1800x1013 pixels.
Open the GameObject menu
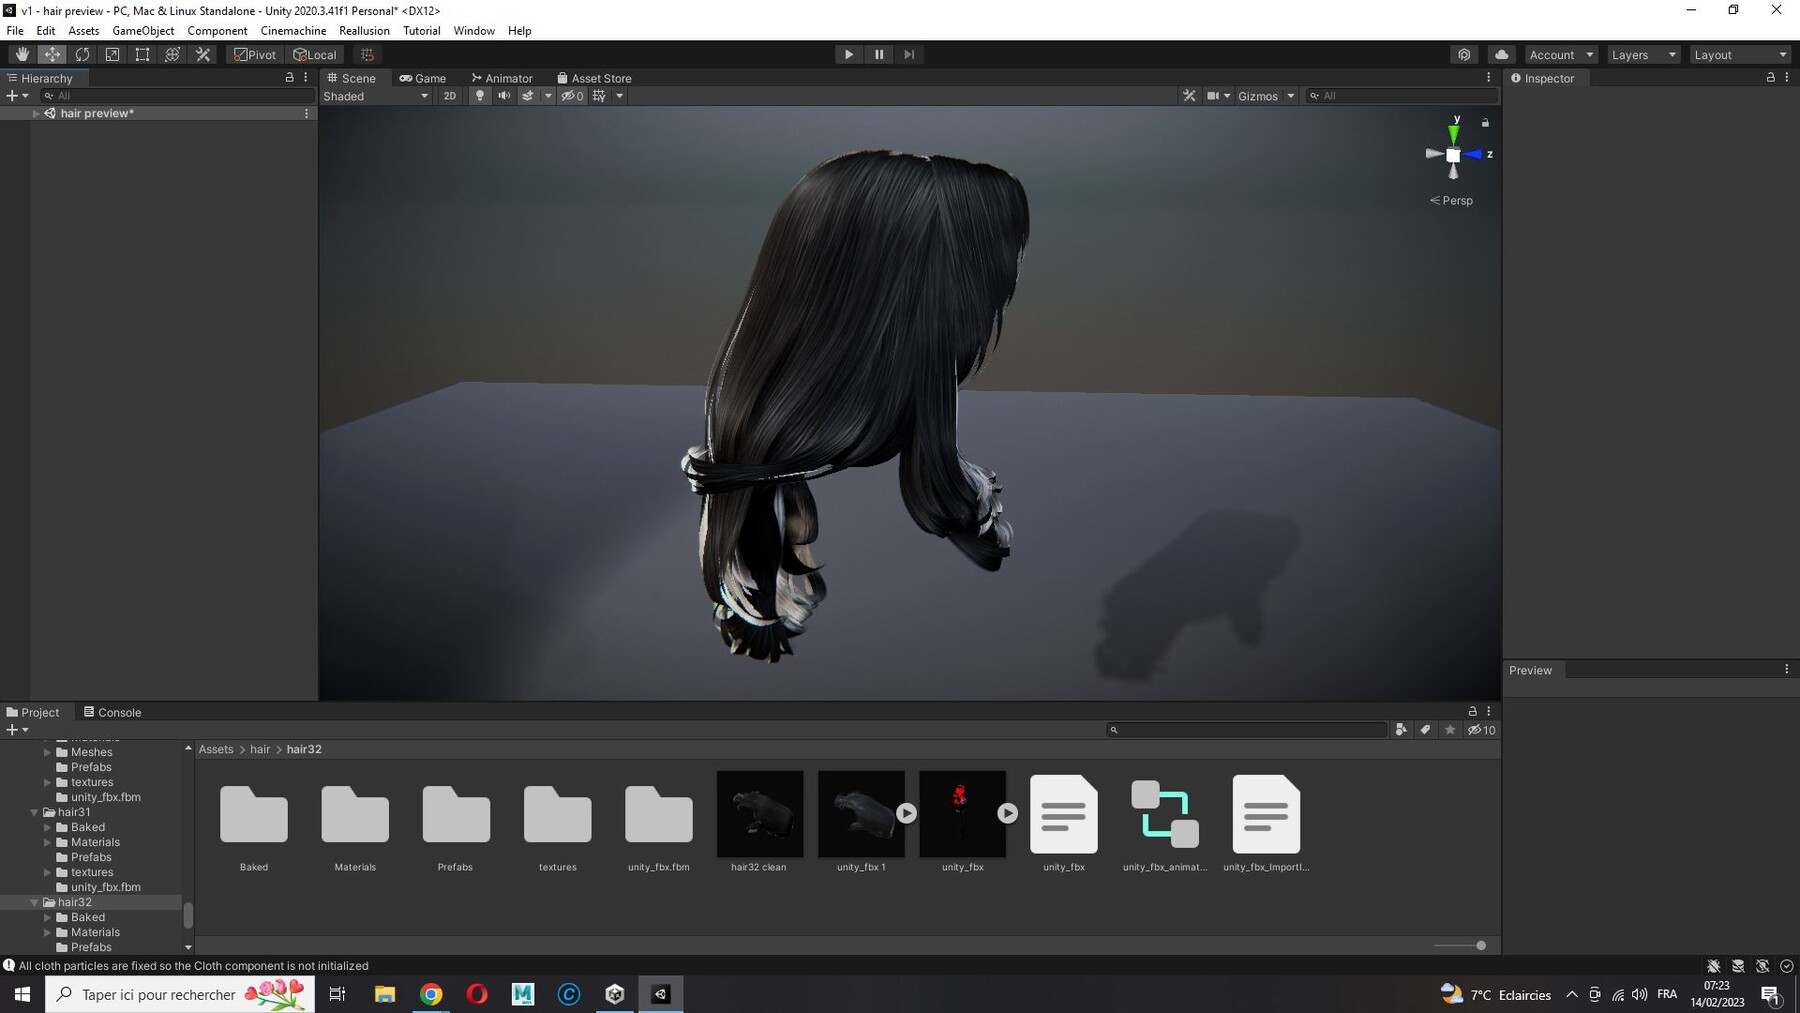point(143,31)
